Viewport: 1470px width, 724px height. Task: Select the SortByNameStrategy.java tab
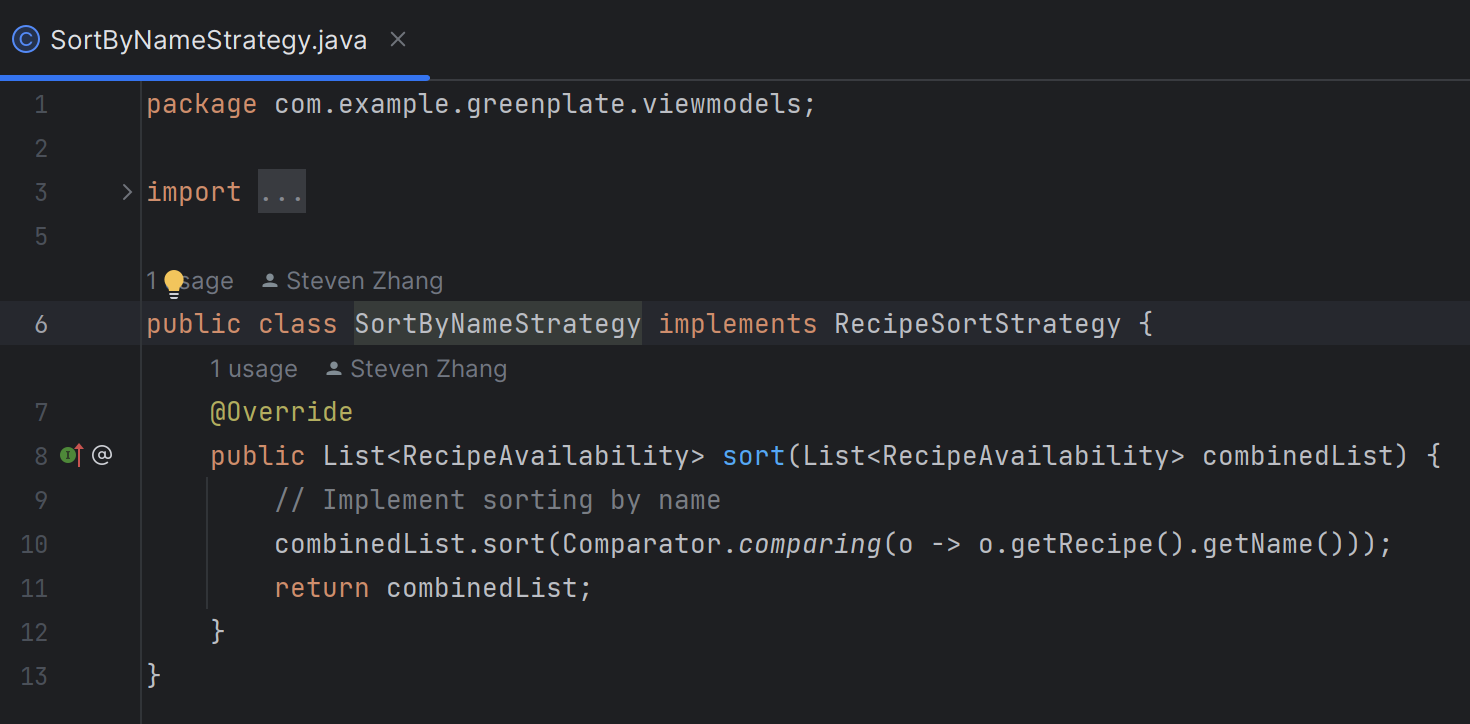click(208, 40)
